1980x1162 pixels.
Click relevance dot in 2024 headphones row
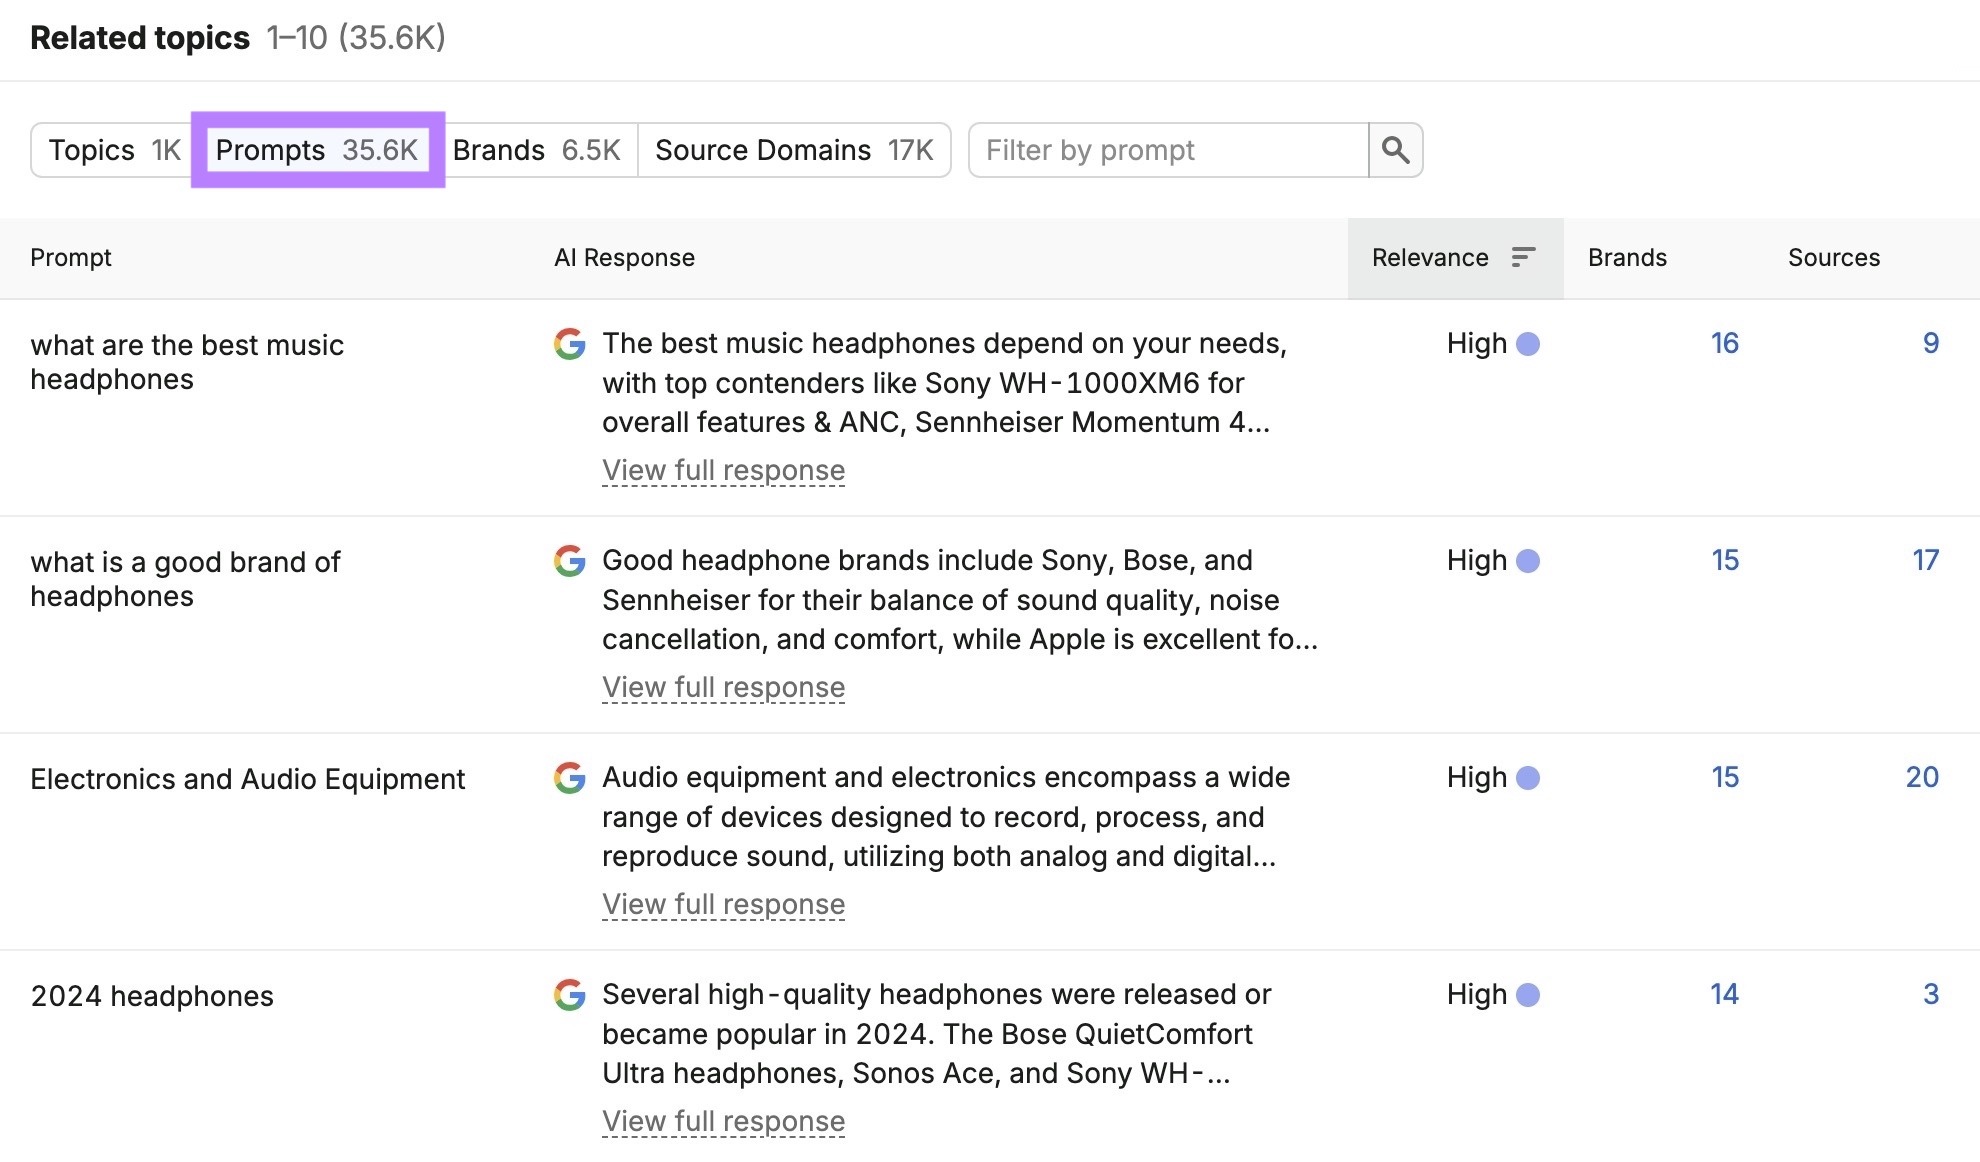[x=1528, y=995]
